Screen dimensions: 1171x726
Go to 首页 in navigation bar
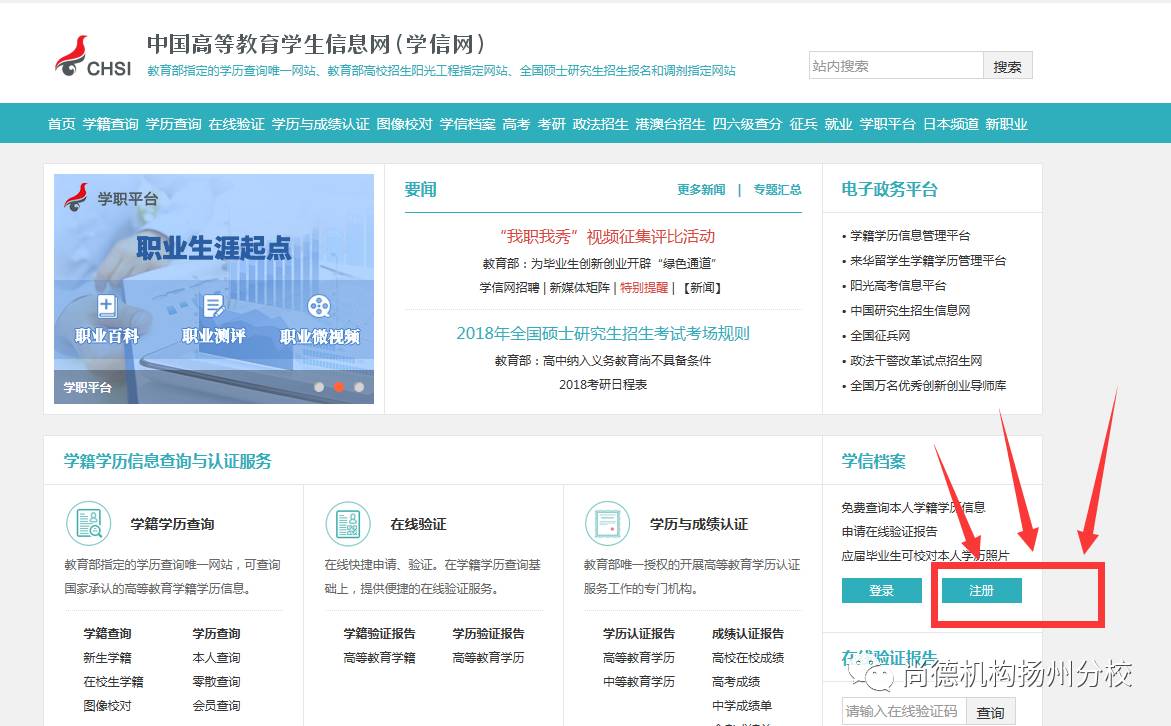pyautogui.click(x=61, y=124)
